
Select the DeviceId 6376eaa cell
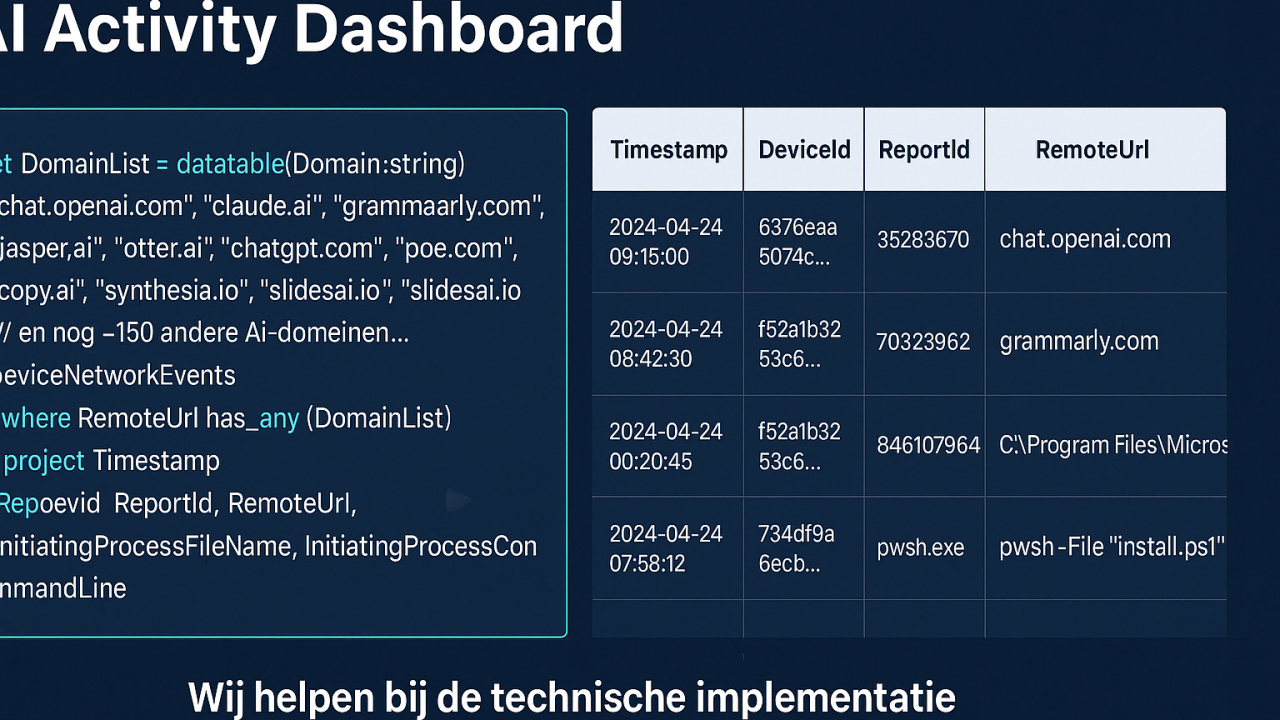[x=798, y=242]
